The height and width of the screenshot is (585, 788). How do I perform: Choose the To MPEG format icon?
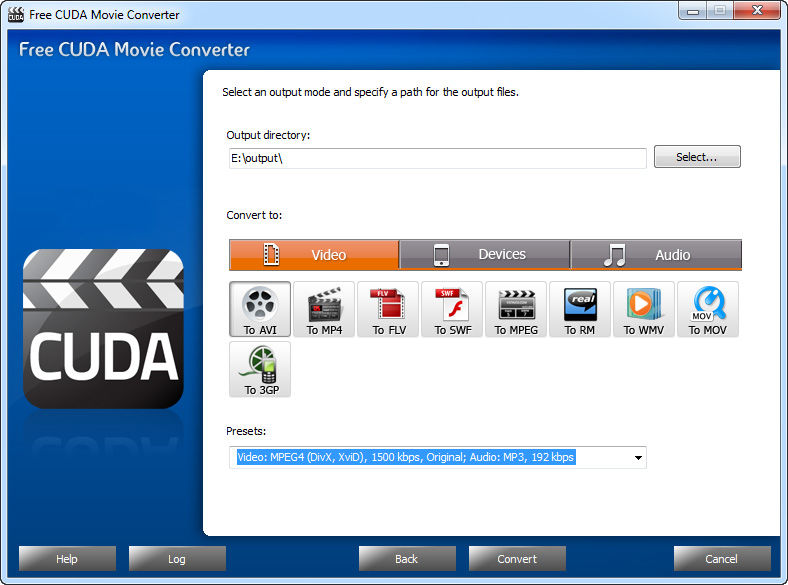coord(516,309)
